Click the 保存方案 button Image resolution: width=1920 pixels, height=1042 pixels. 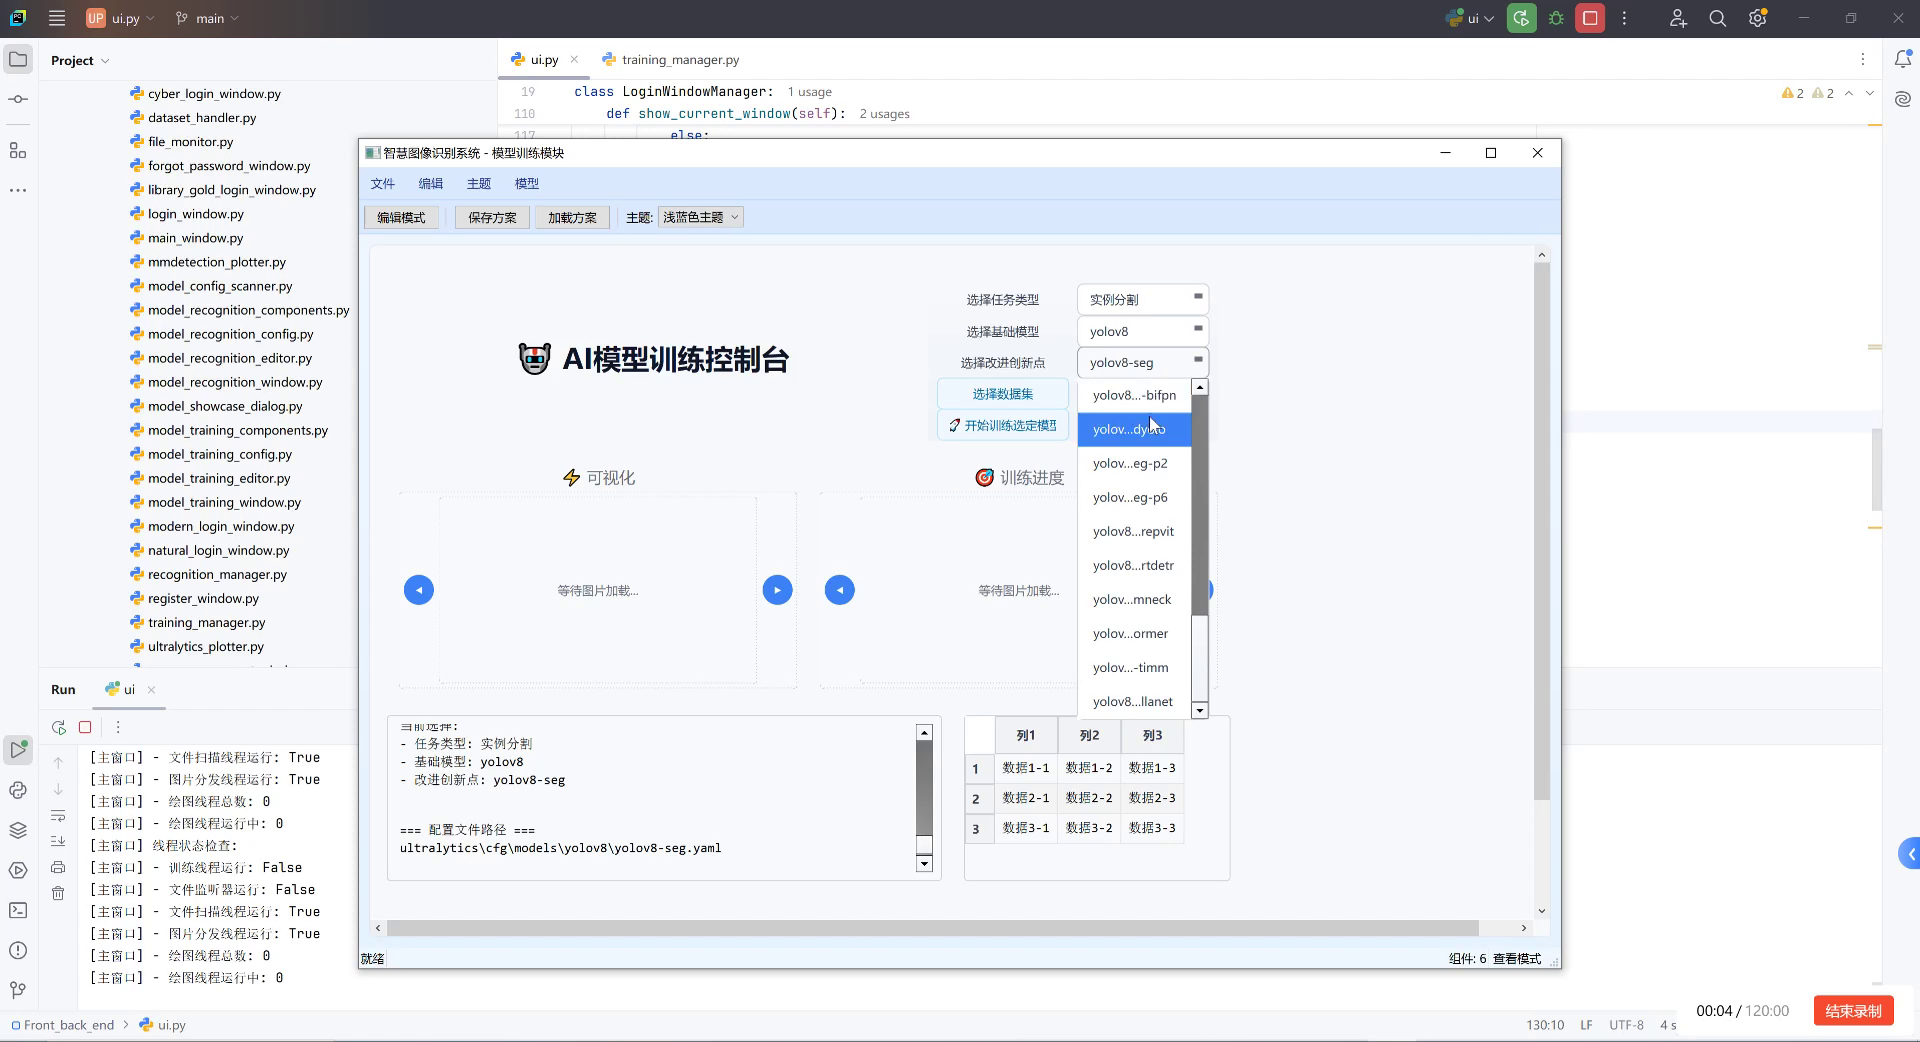(492, 217)
